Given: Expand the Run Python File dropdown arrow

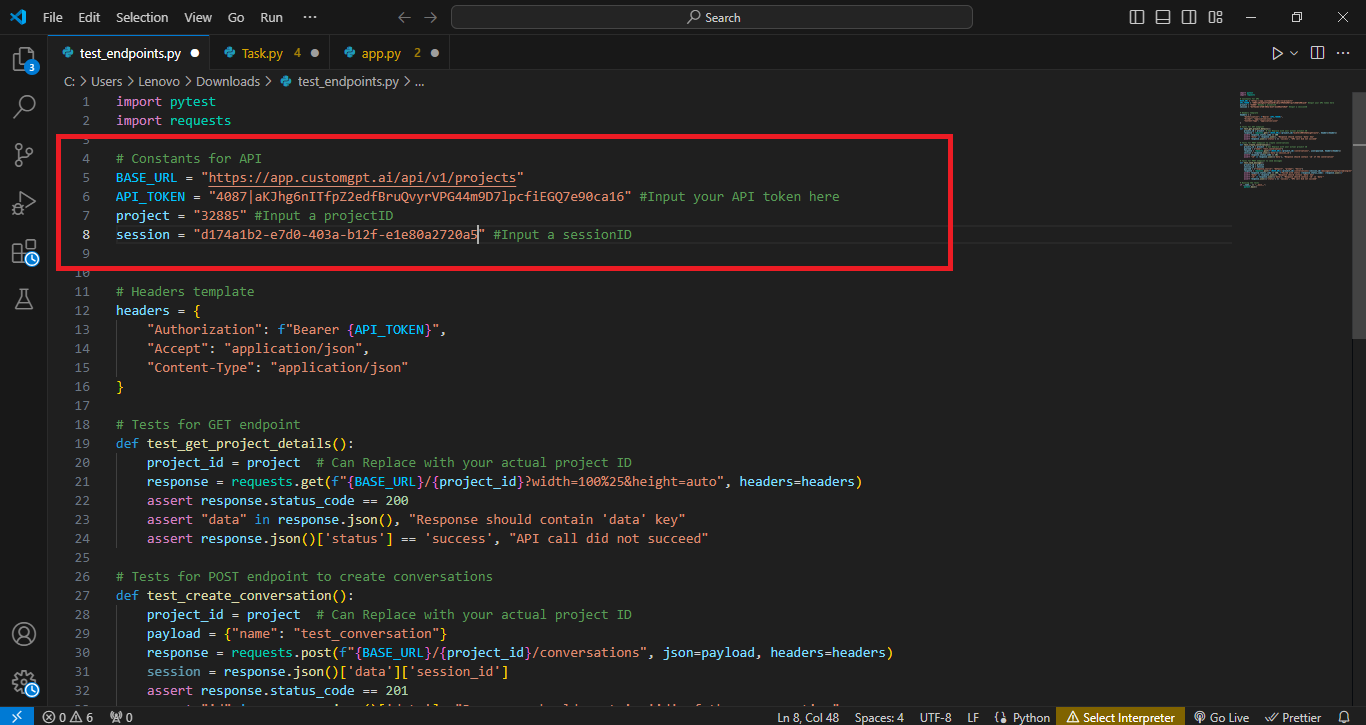Looking at the screenshot, I should [x=1293, y=52].
